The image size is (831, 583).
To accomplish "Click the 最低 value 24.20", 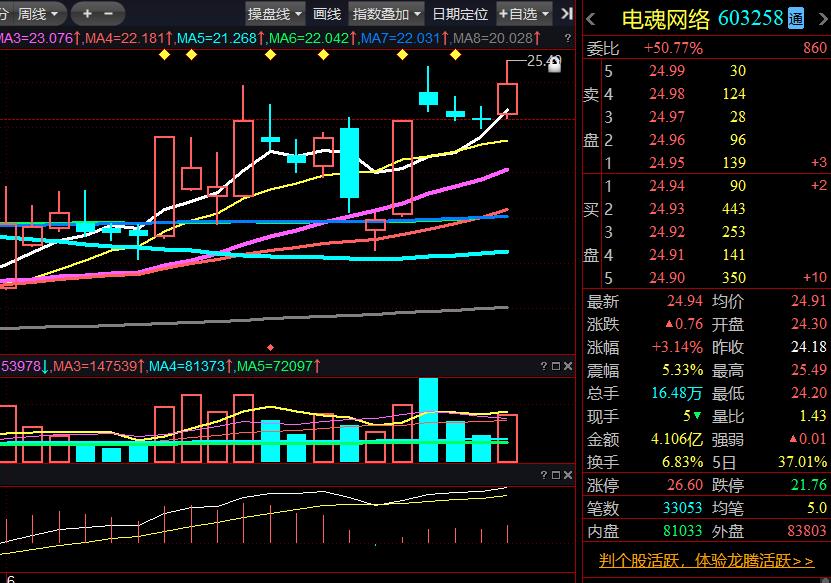I will point(808,393).
